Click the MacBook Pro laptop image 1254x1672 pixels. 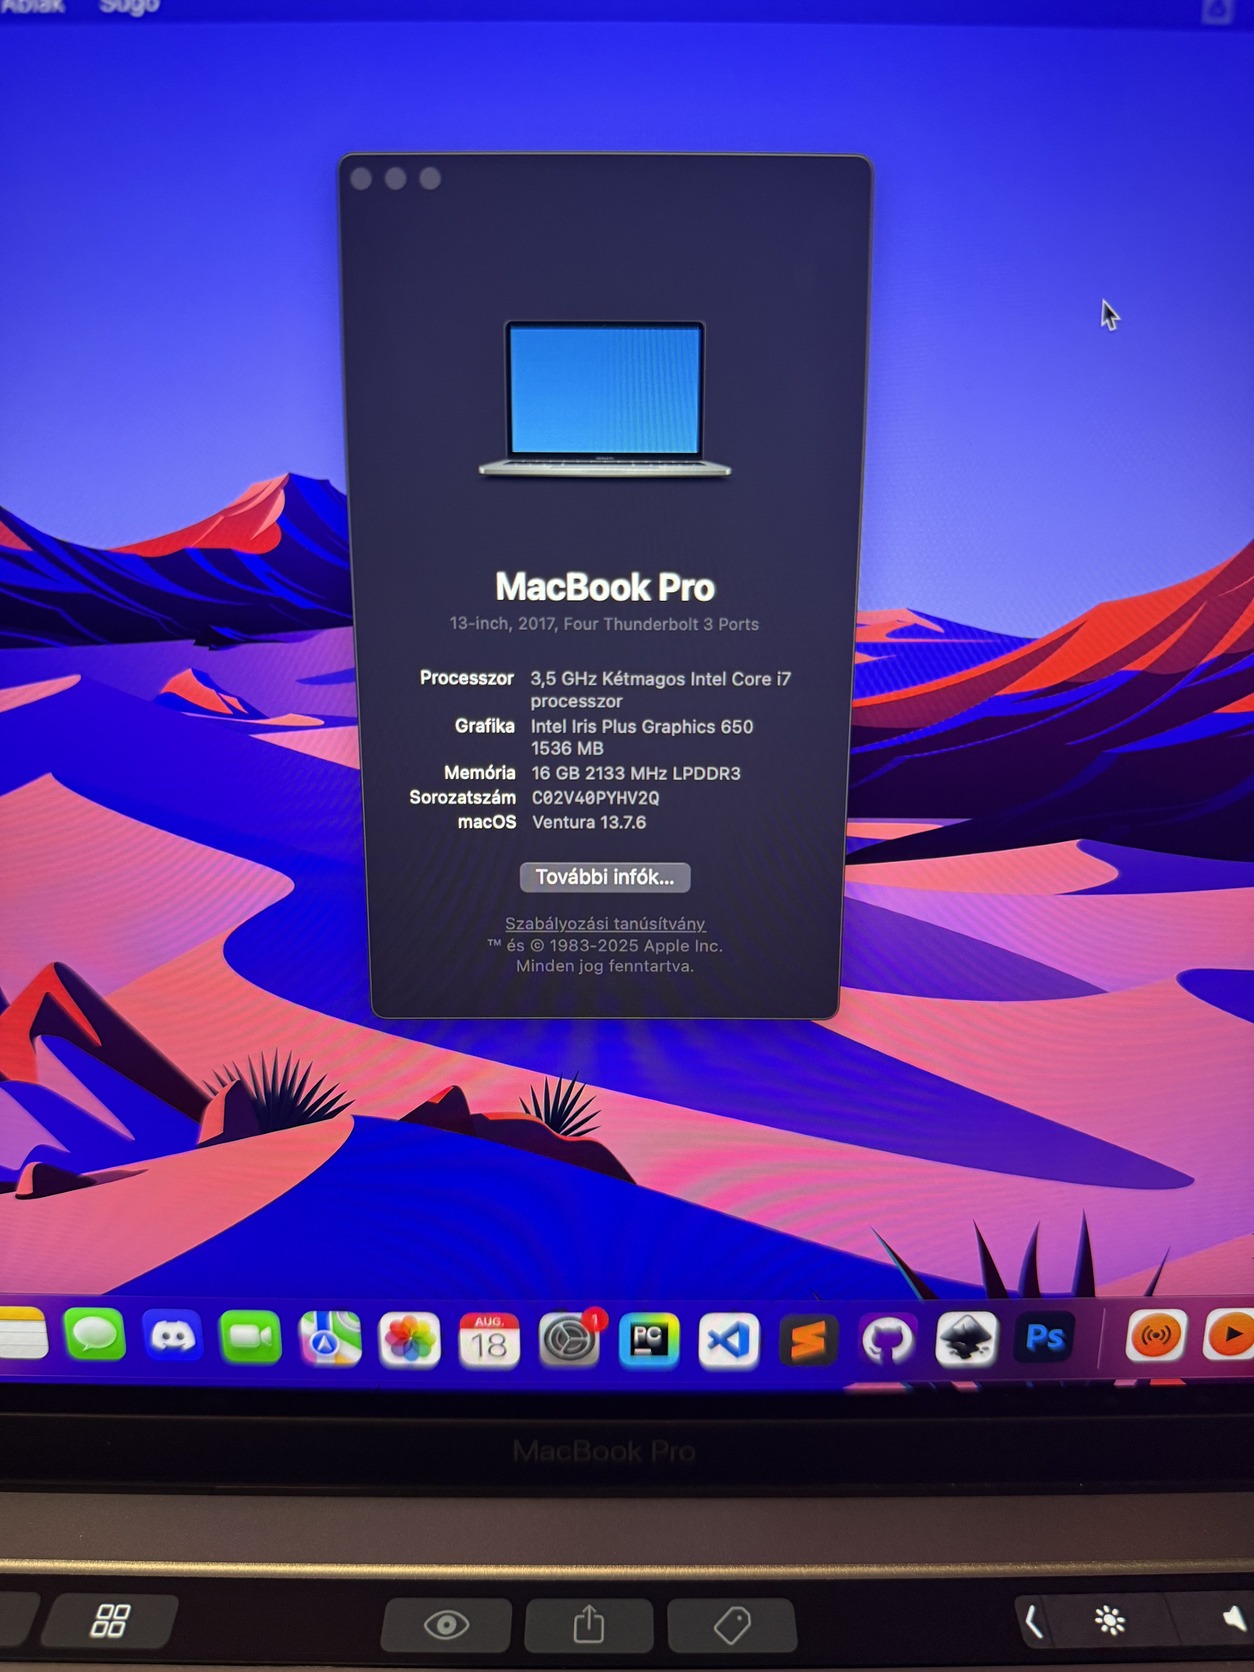click(605, 399)
